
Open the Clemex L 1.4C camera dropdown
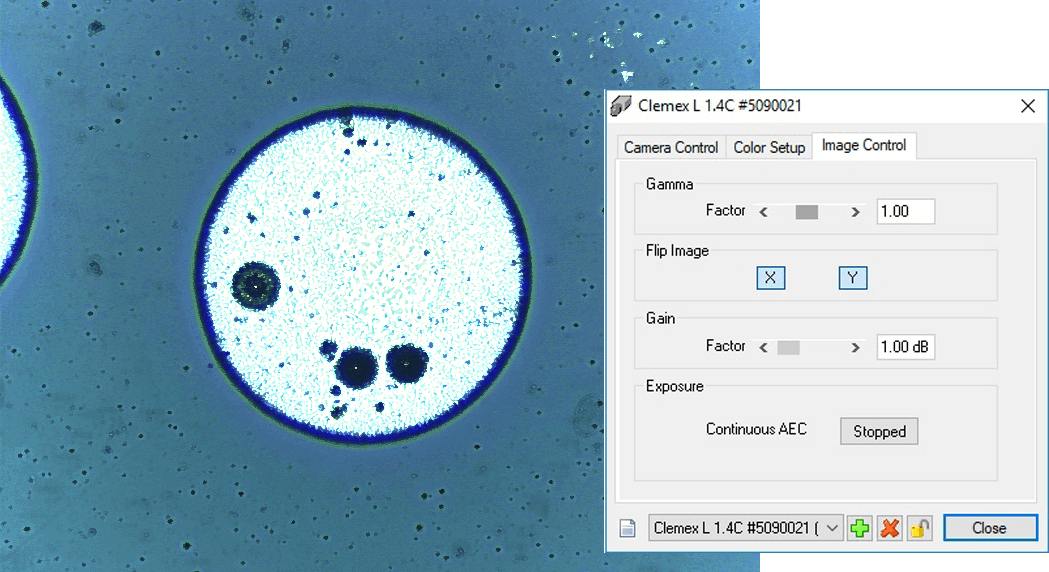pyautogui.click(x=745, y=529)
